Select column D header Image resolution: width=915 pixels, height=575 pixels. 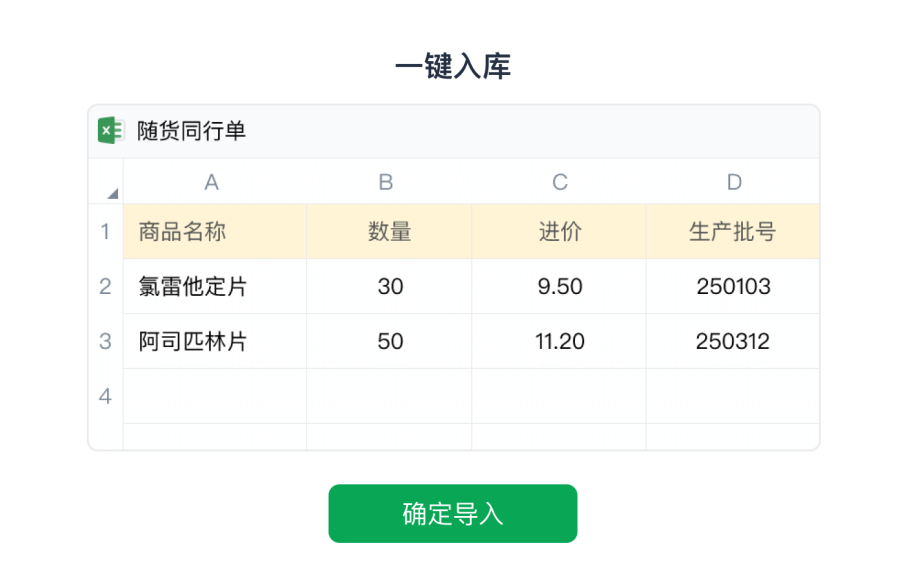tap(734, 182)
